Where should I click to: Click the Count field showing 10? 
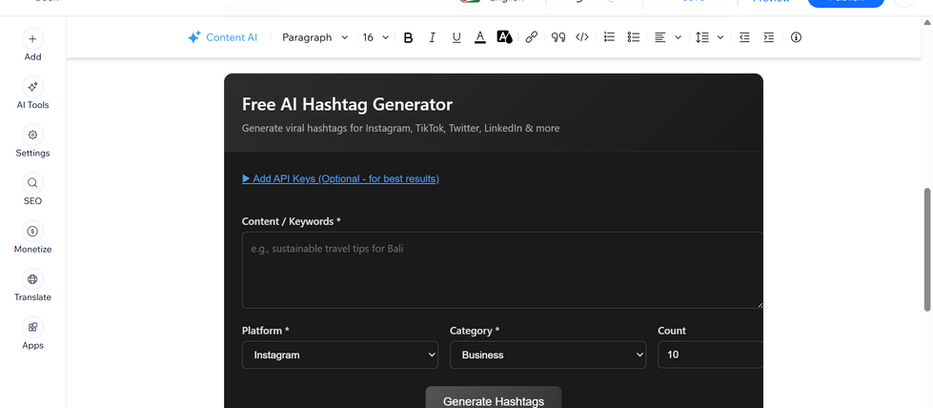point(710,355)
